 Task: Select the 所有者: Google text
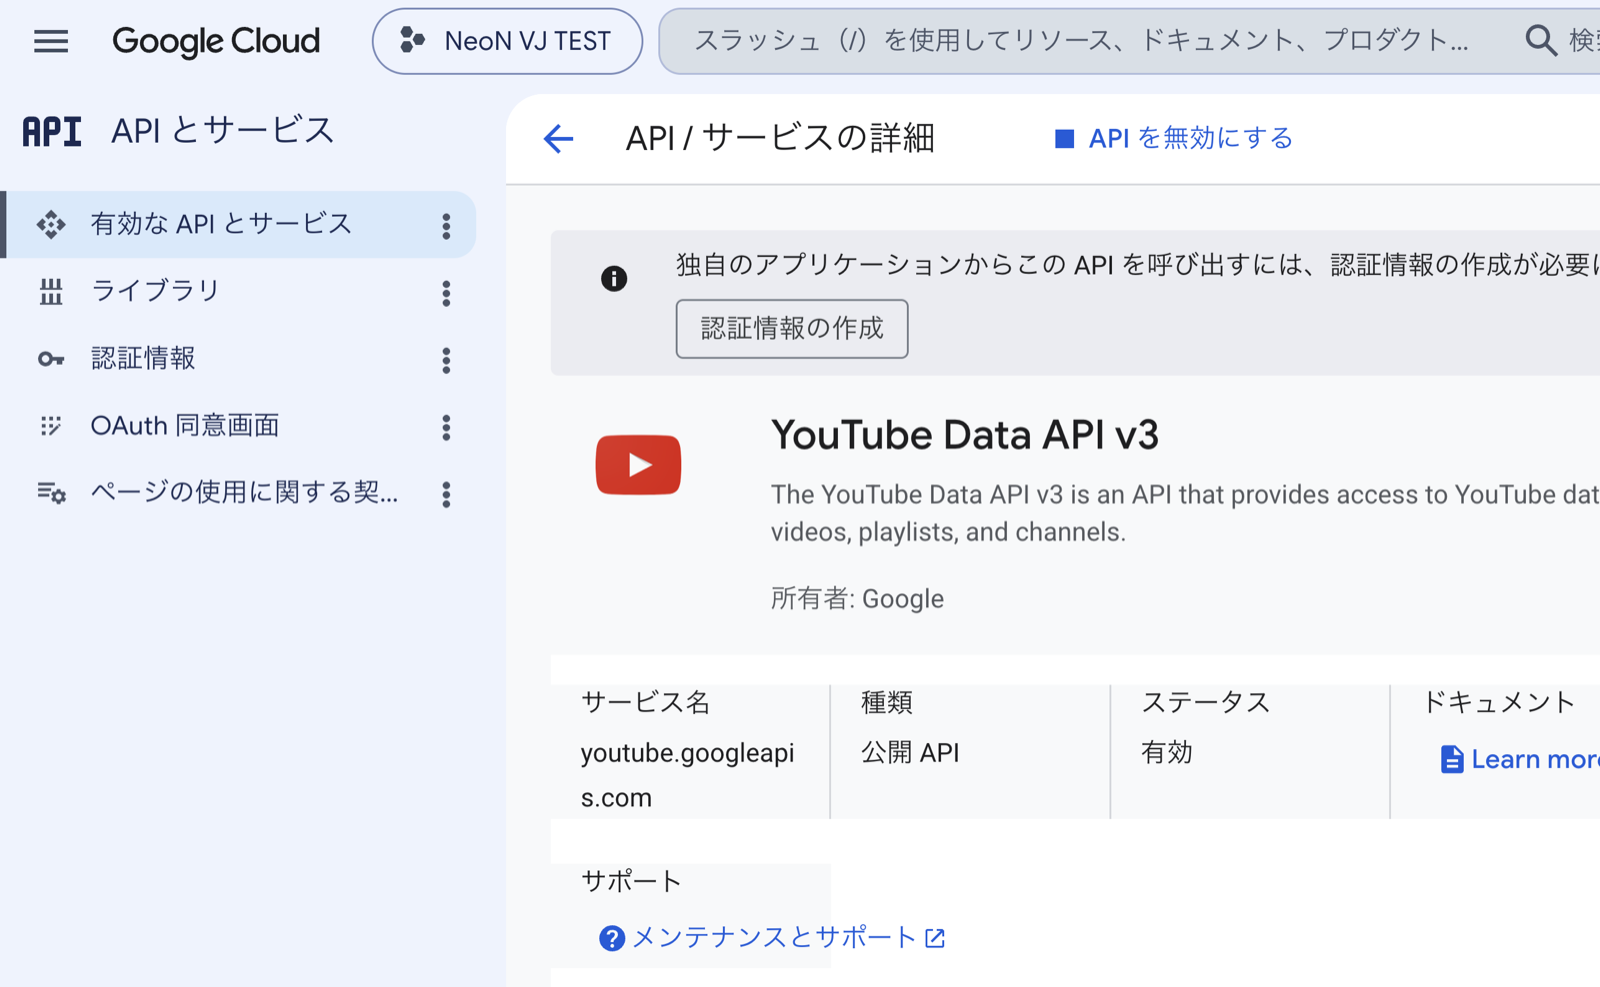(x=857, y=599)
